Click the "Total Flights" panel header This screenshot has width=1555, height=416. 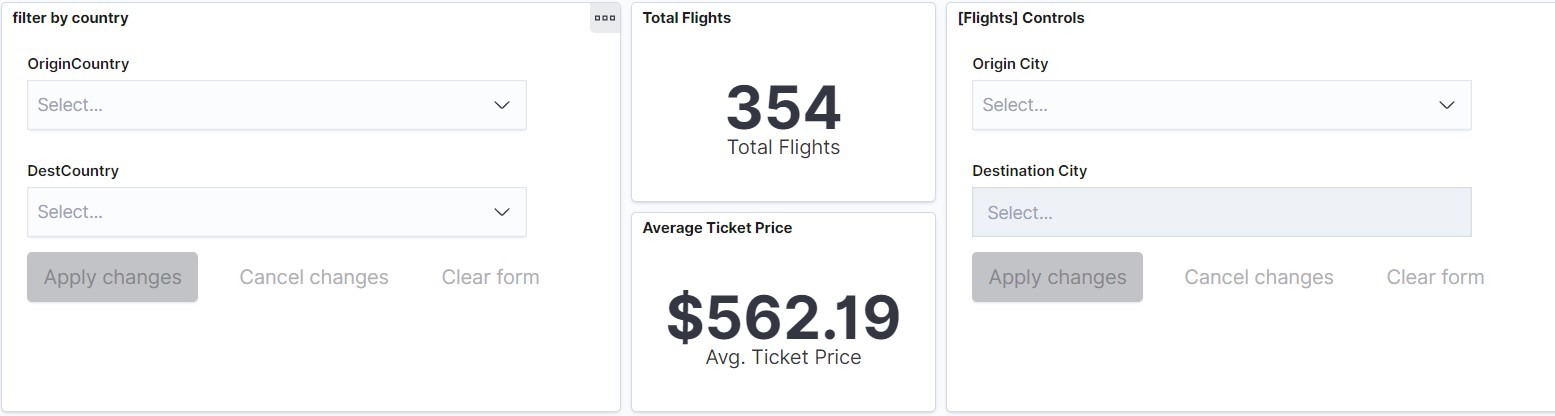[686, 18]
